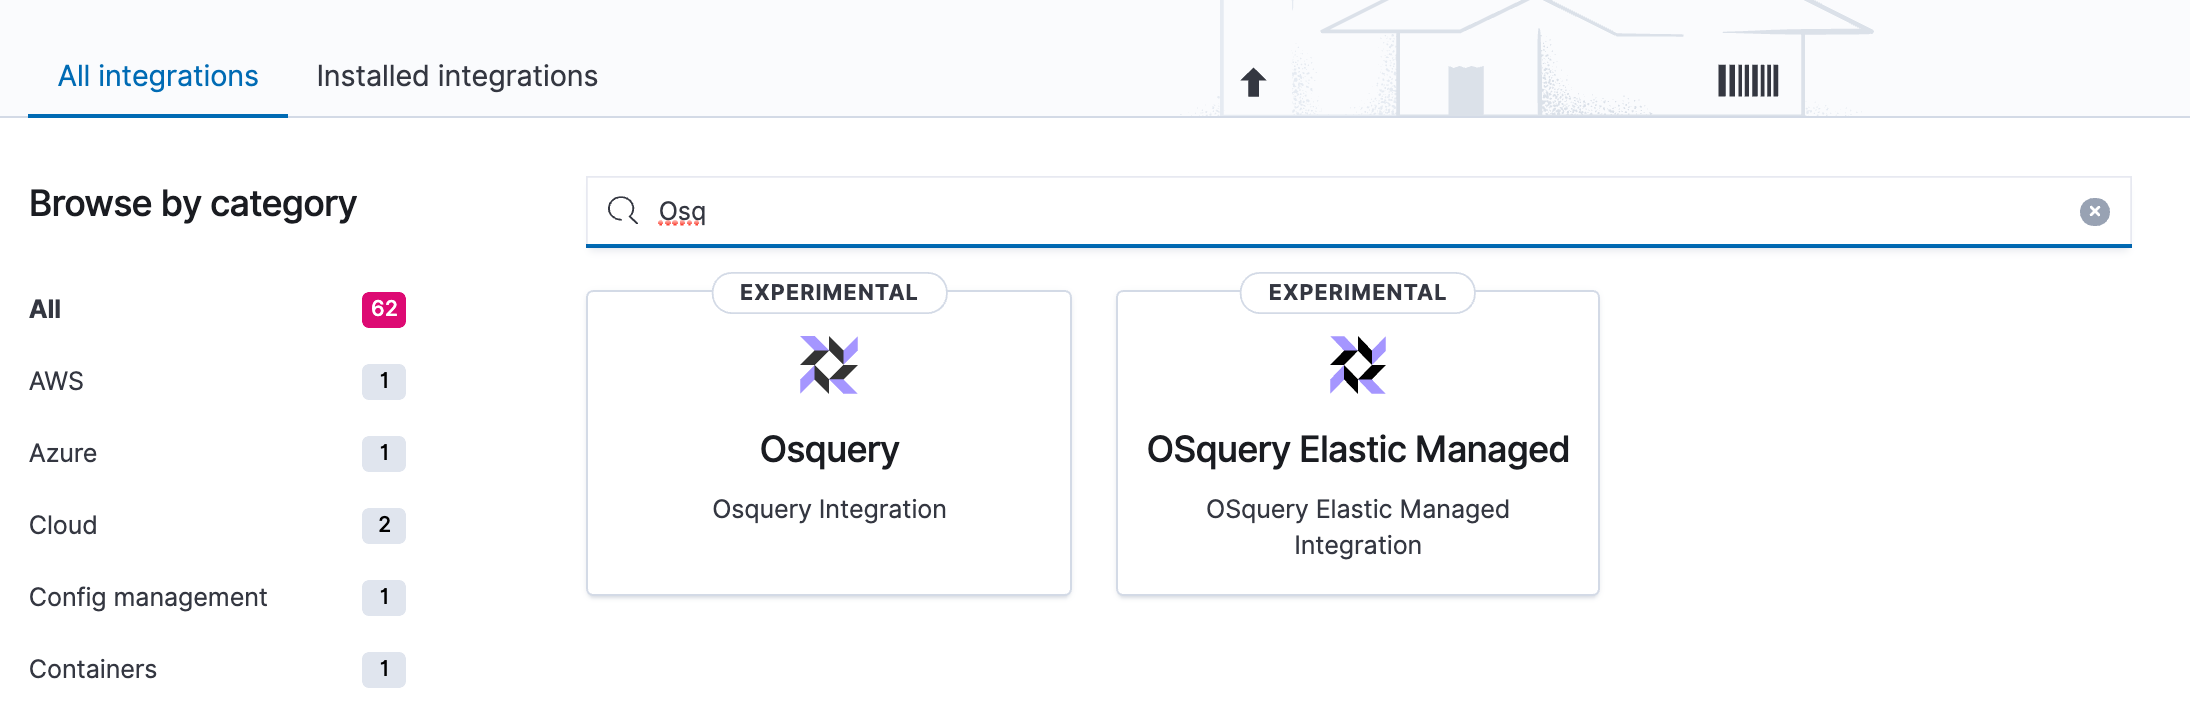Click the OSquery Elastic Managed logo icon
This screenshot has width=2190, height=718.
pyautogui.click(x=1357, y=365)
